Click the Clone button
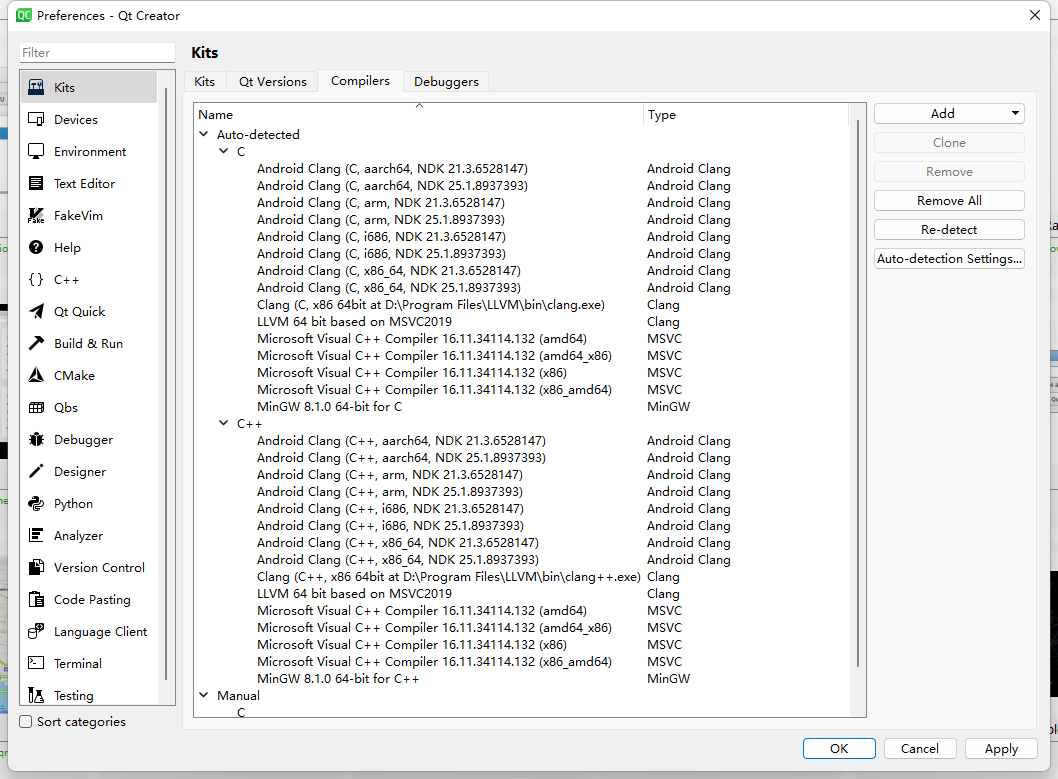The width and height of the screenshot is (1058, 779). point(949,142)
